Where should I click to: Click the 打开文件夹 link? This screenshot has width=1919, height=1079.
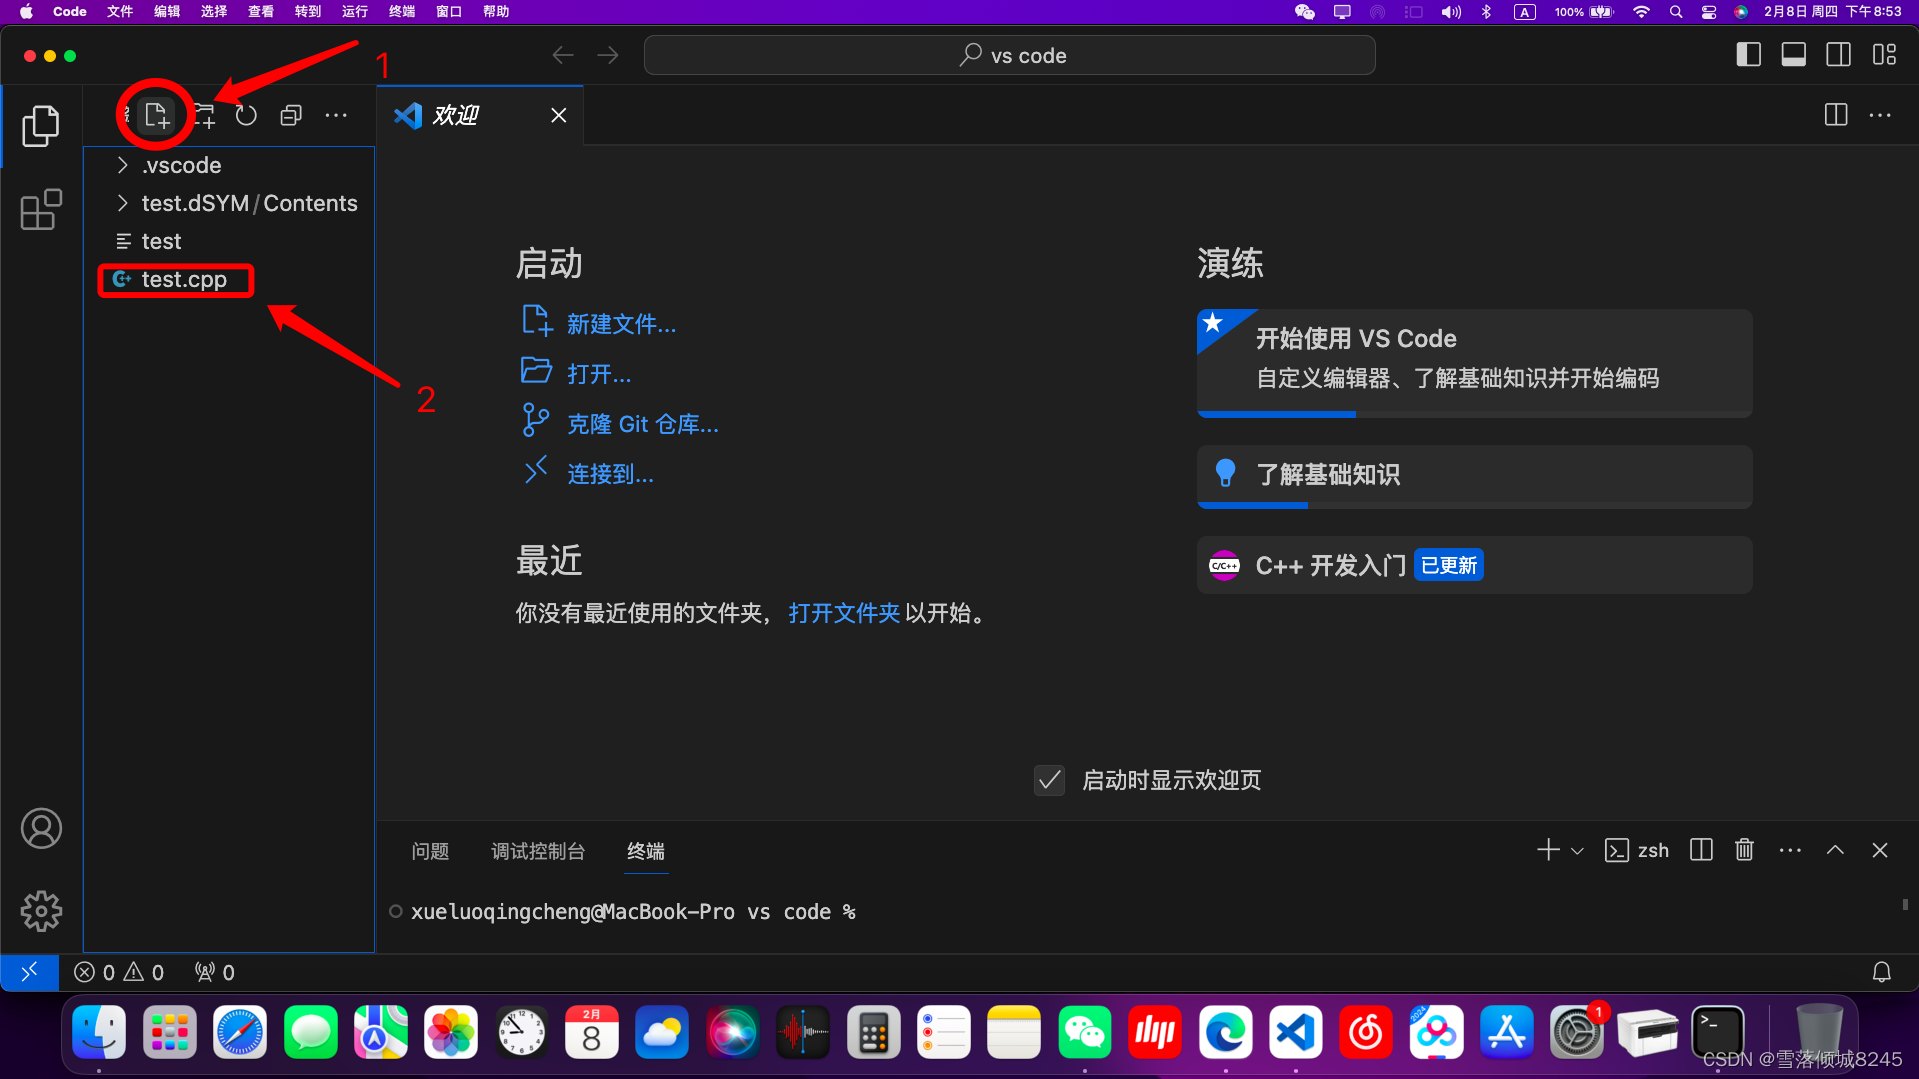pyautogui.click(x=844, y=613)
